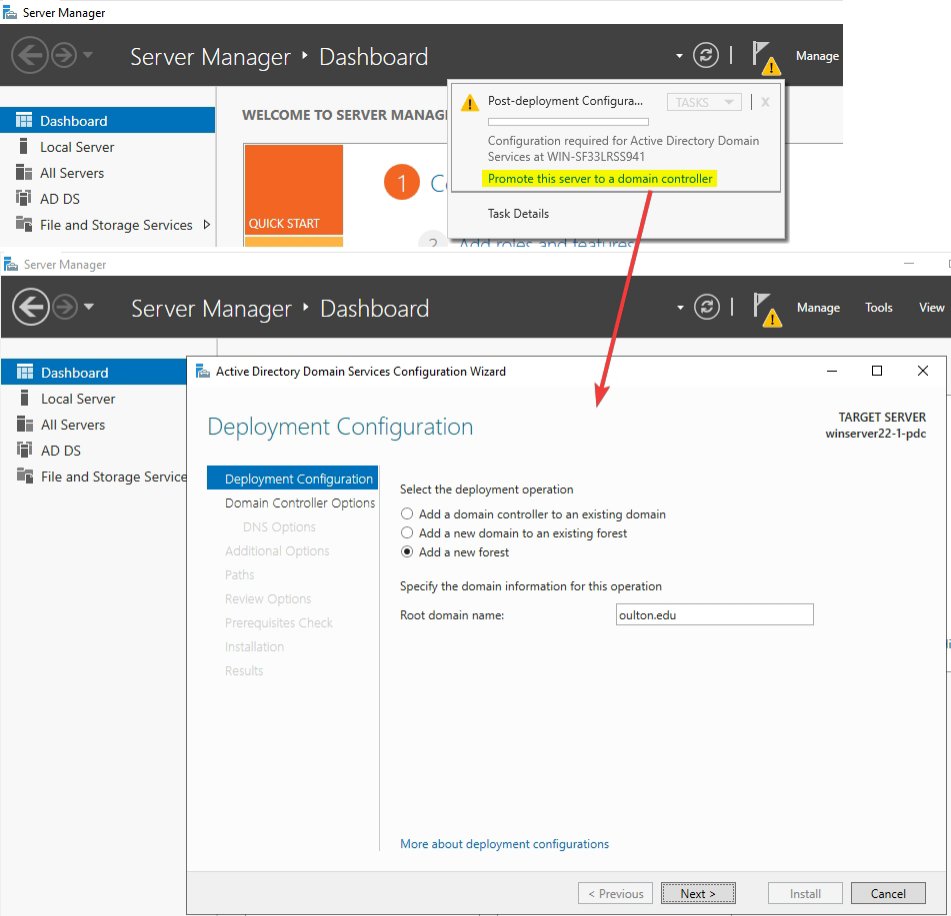Screen dimensions: 951x916
Task: Open the View menu
Action: [931, 308]
